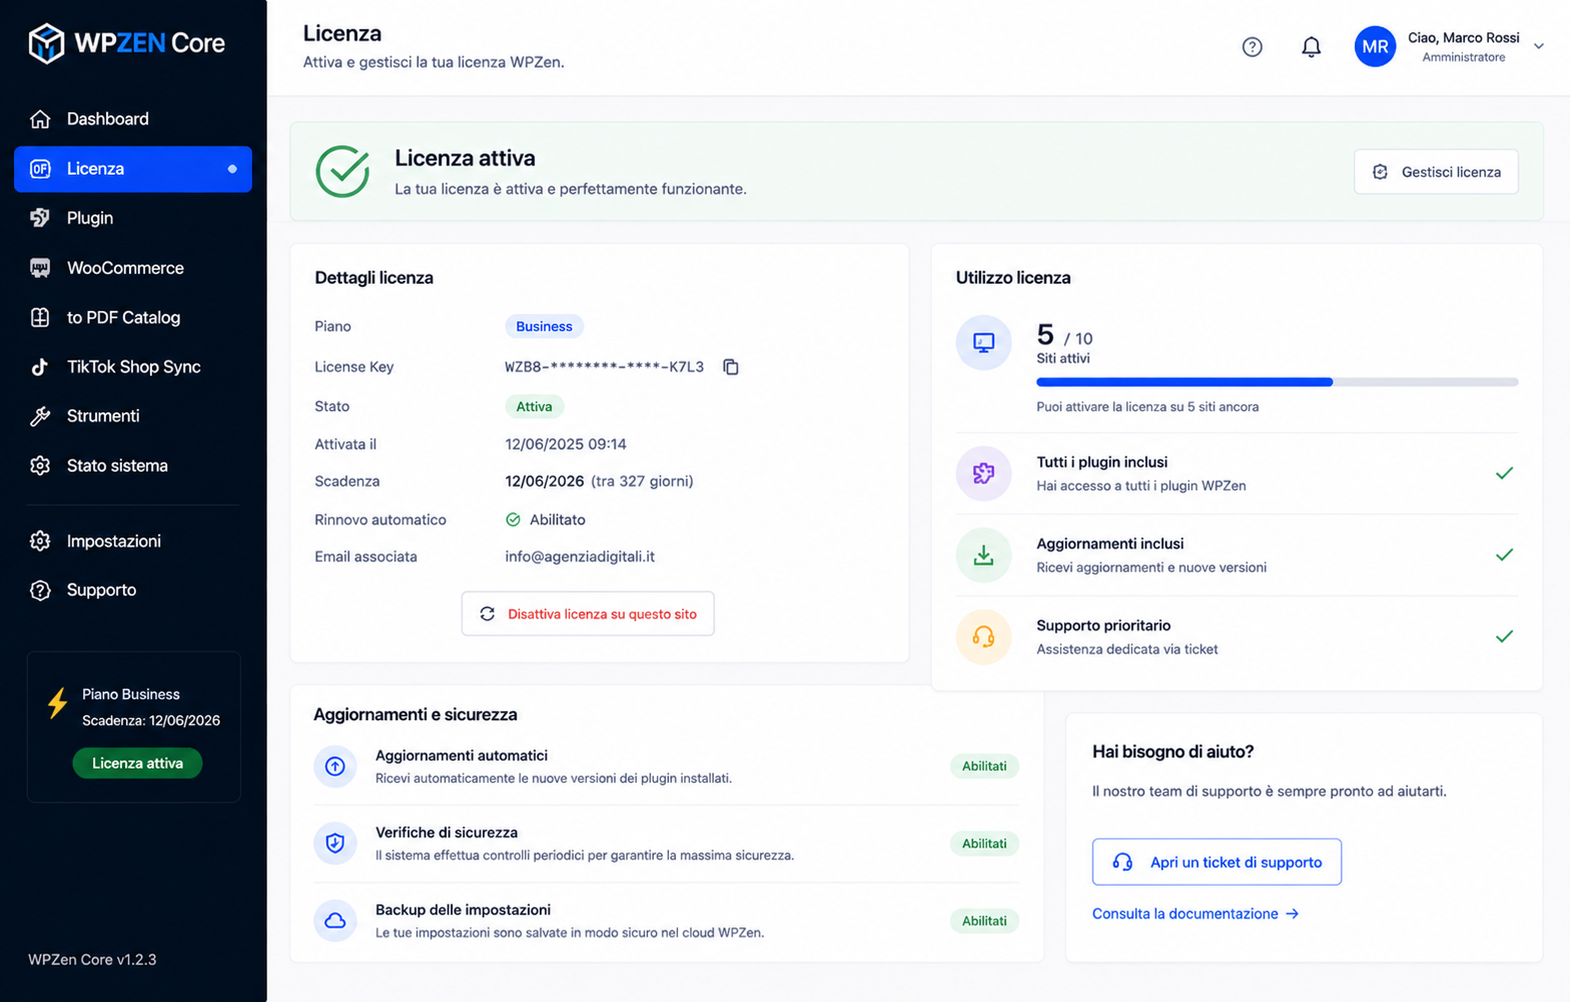
Task: Expand the Marco Rossi account dropdown arrow
Action: pos(1539,46)
